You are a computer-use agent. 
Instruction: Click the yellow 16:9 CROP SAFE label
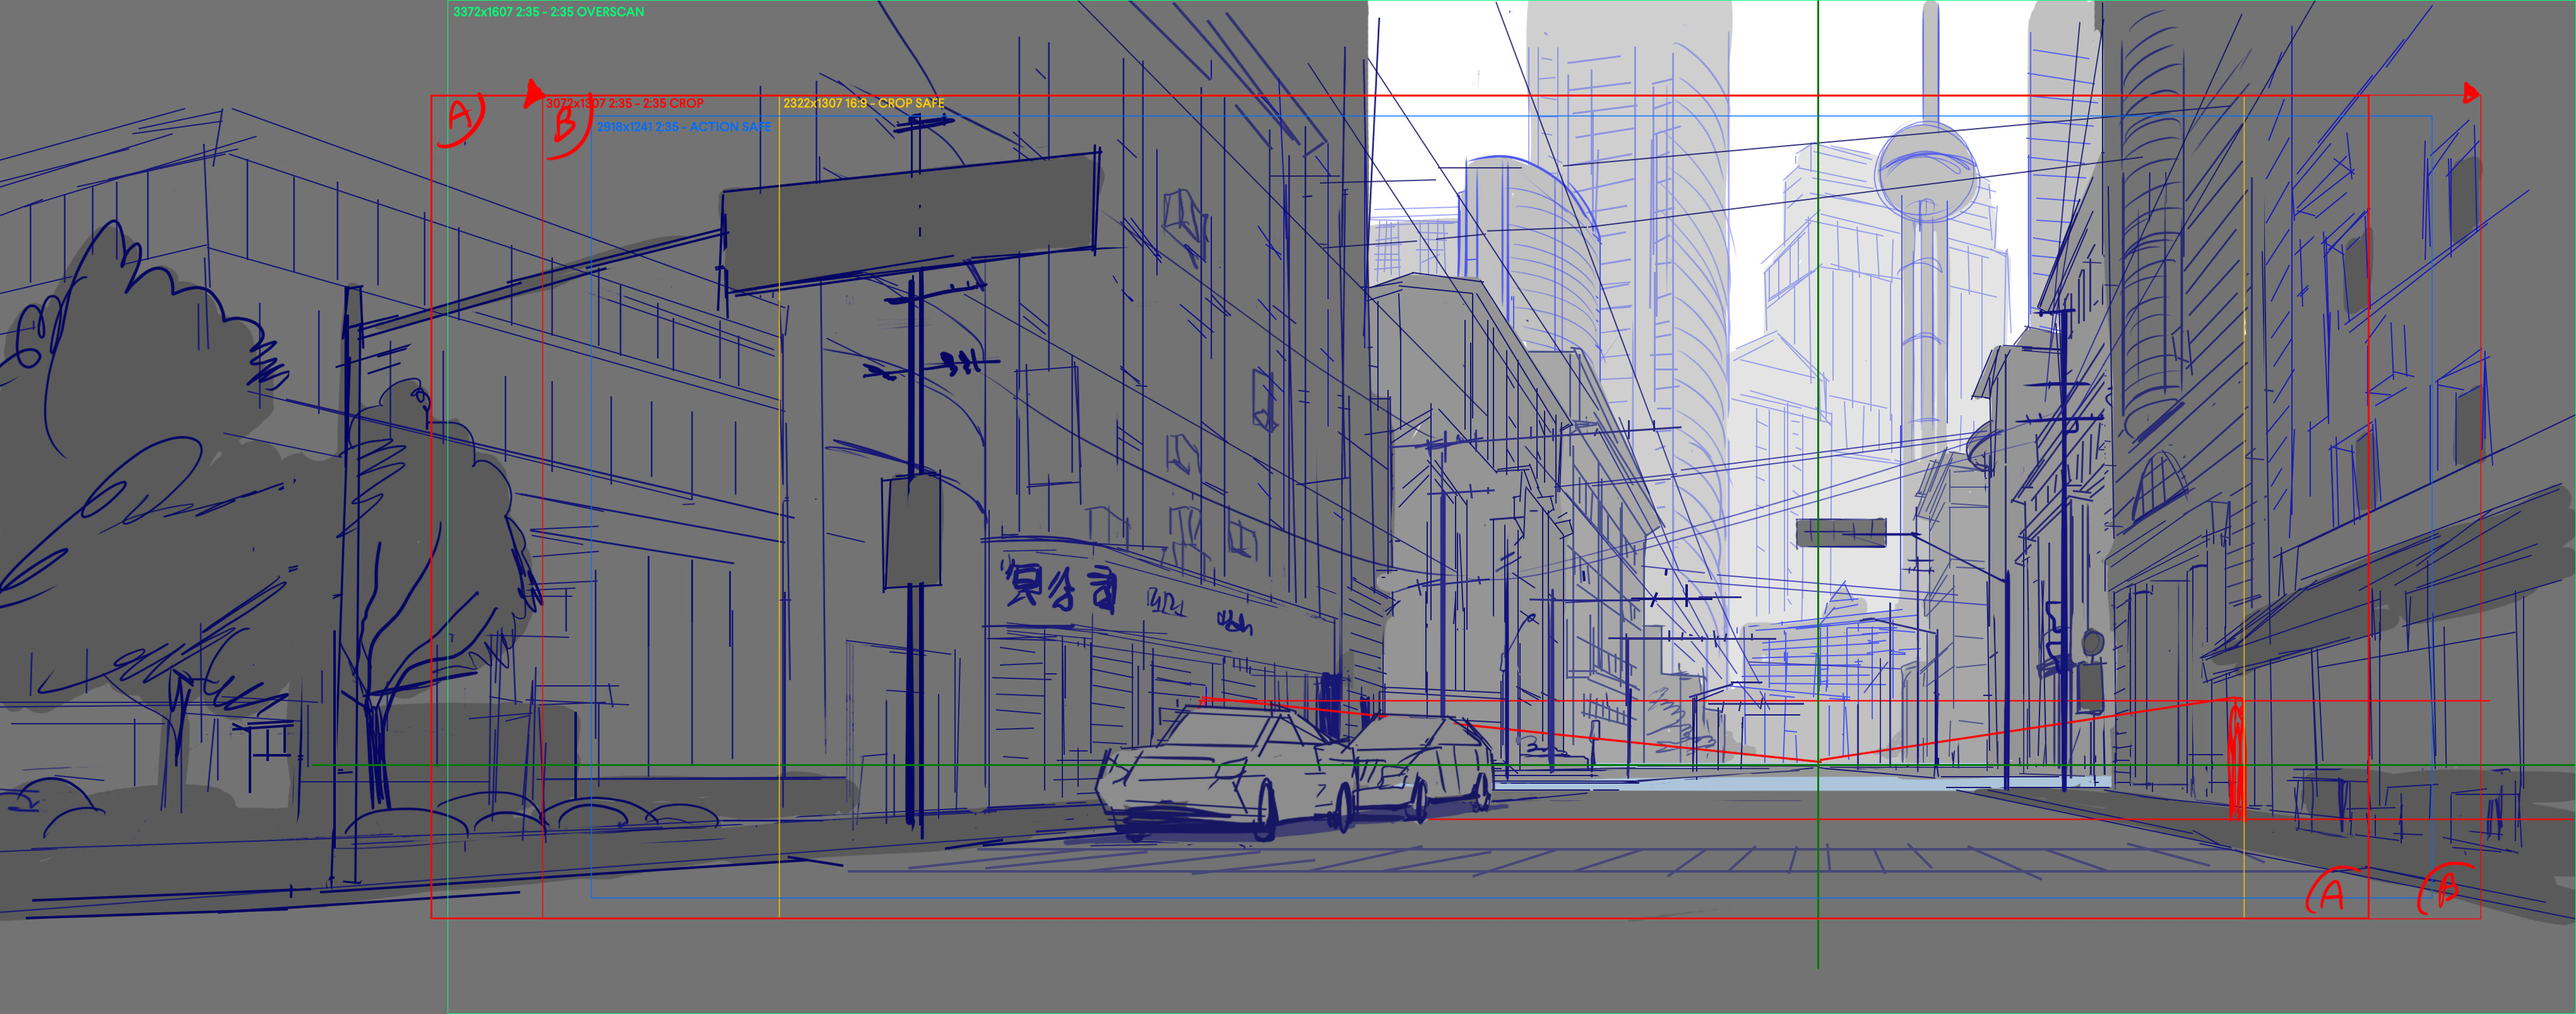pyautogui.click(x=863, y=103)
